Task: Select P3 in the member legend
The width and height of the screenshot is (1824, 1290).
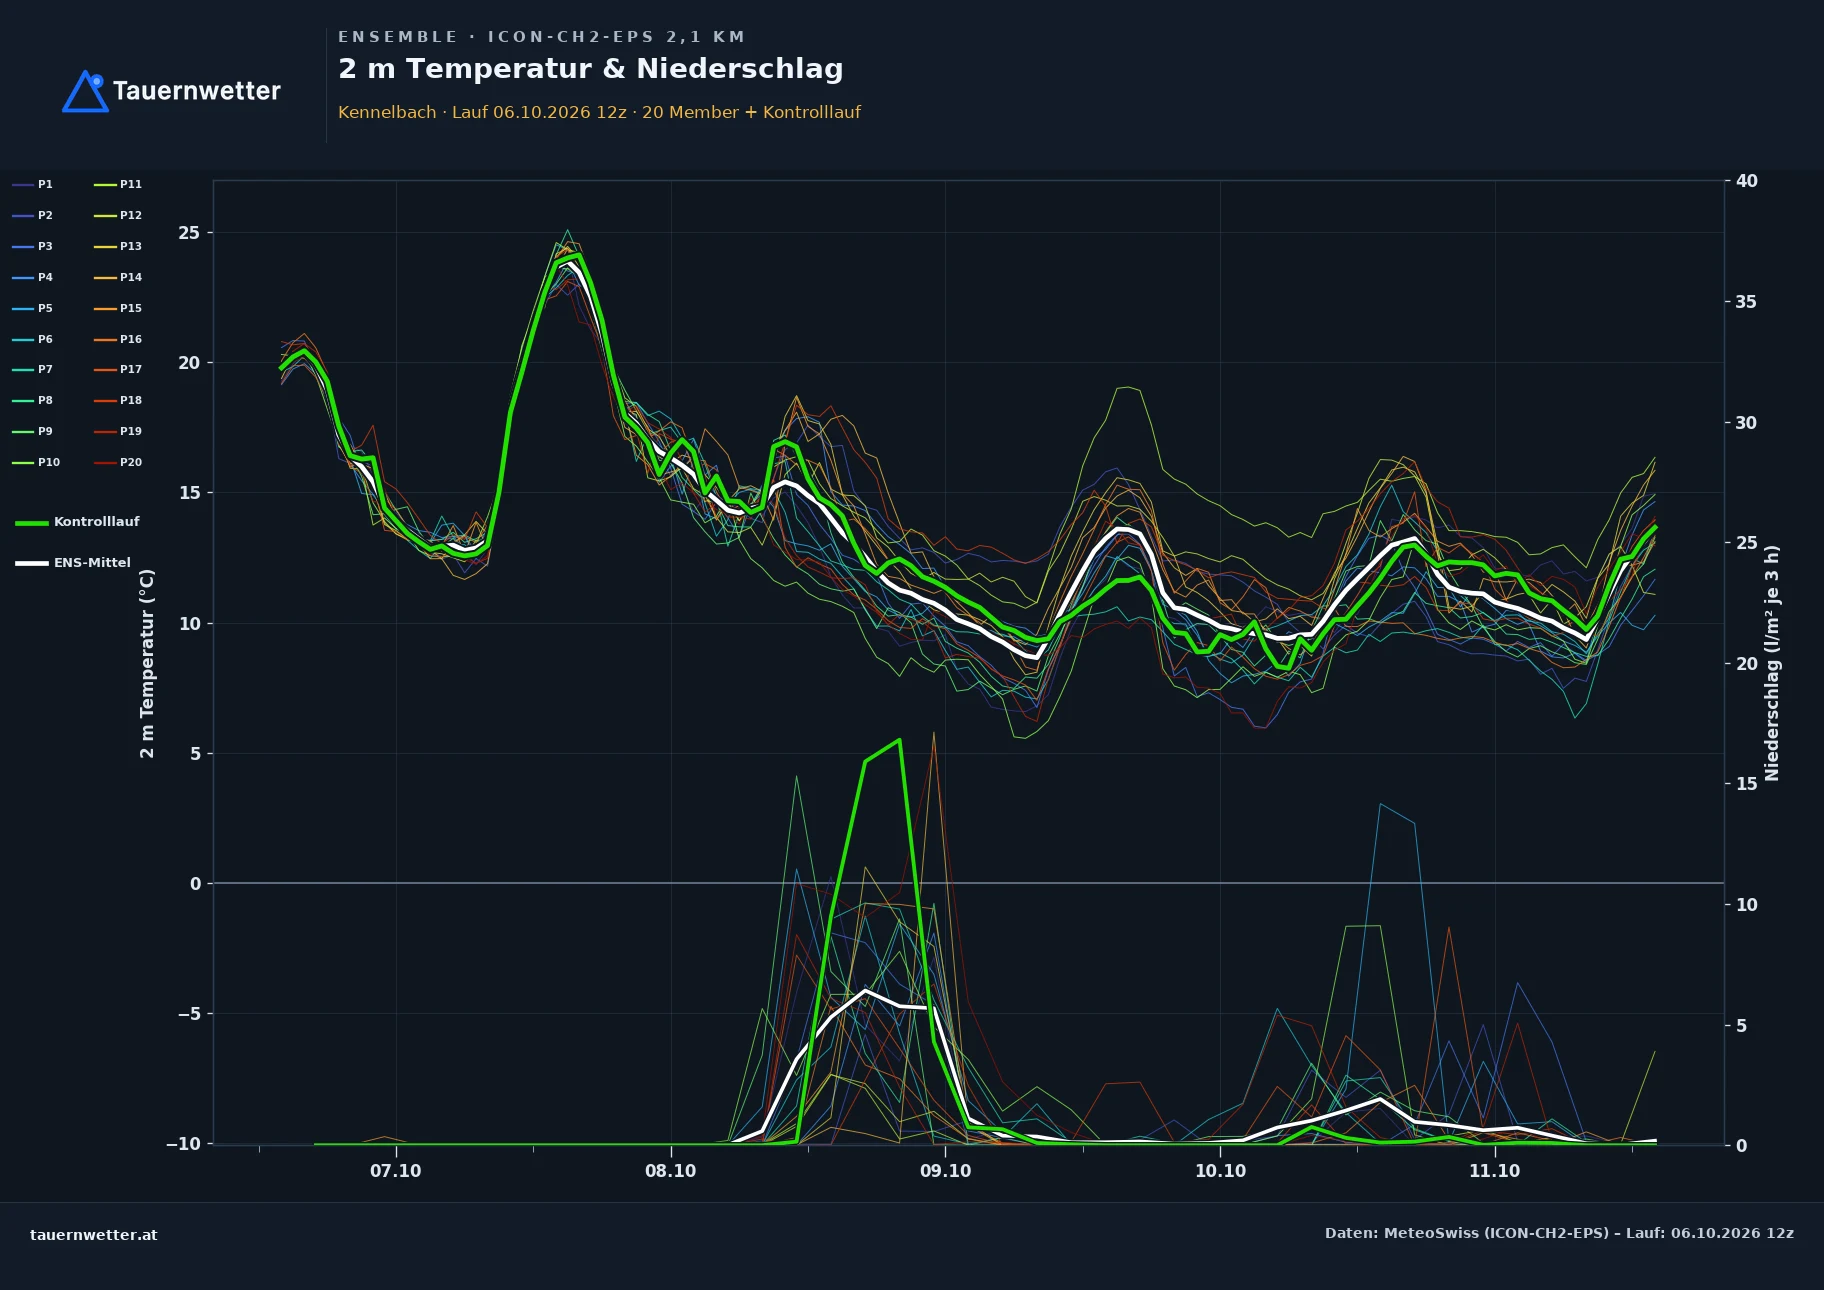Action: 33,246
